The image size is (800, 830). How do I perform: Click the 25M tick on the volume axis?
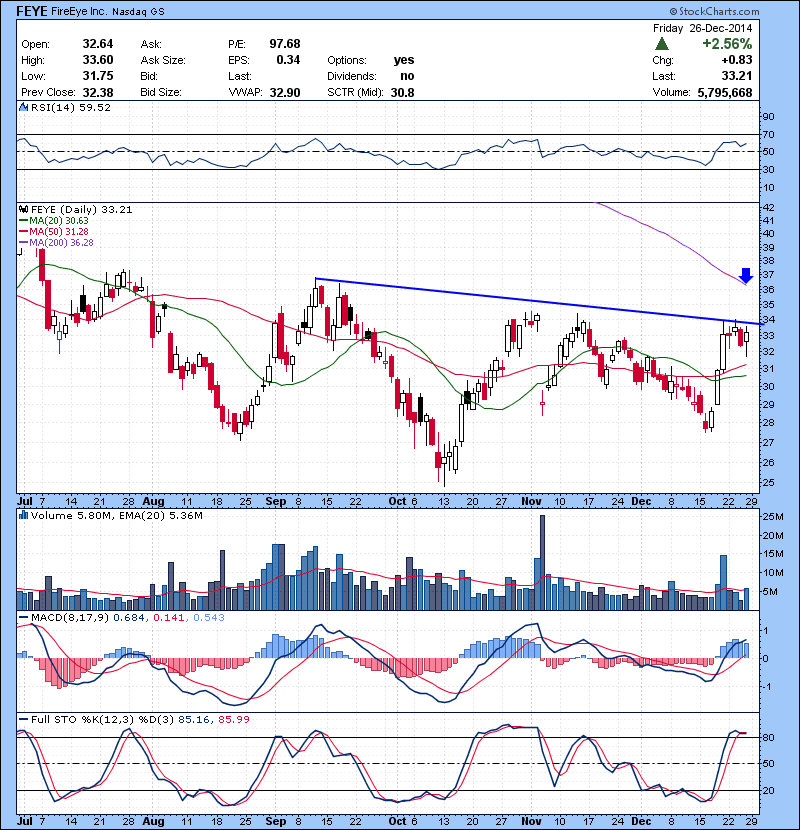point(772,517)
